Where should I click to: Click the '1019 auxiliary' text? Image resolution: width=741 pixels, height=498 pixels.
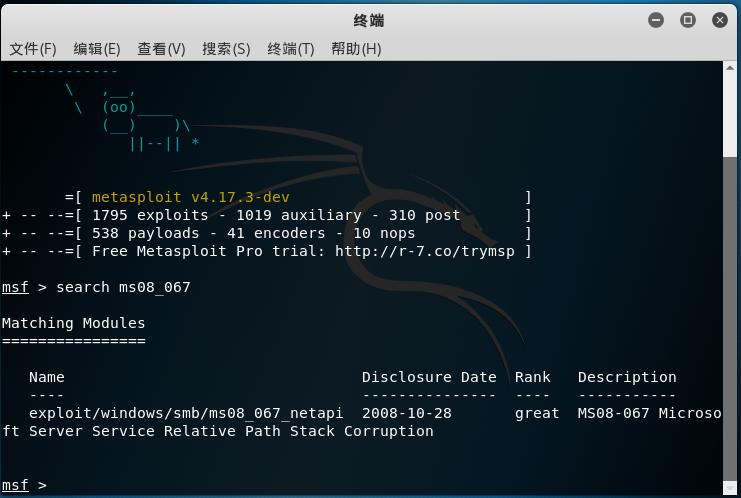(299, 215)
